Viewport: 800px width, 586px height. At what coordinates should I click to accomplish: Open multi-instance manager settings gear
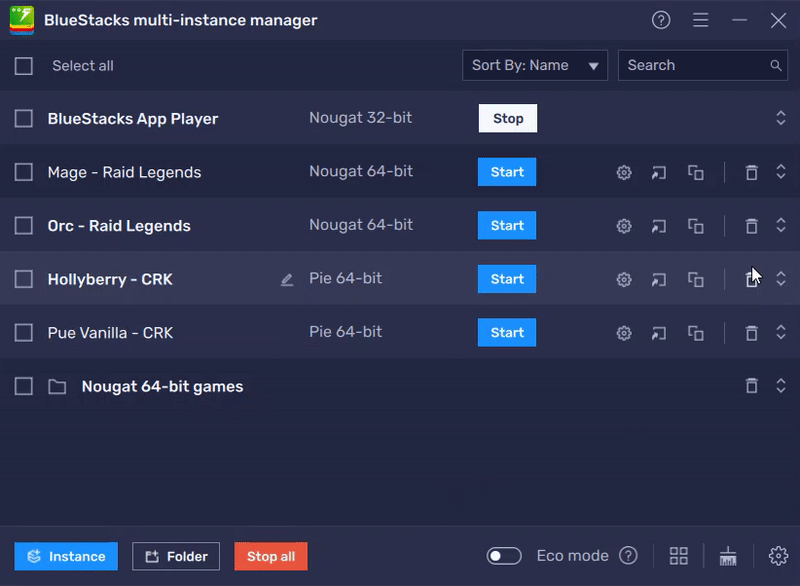(x=777, y=555)
